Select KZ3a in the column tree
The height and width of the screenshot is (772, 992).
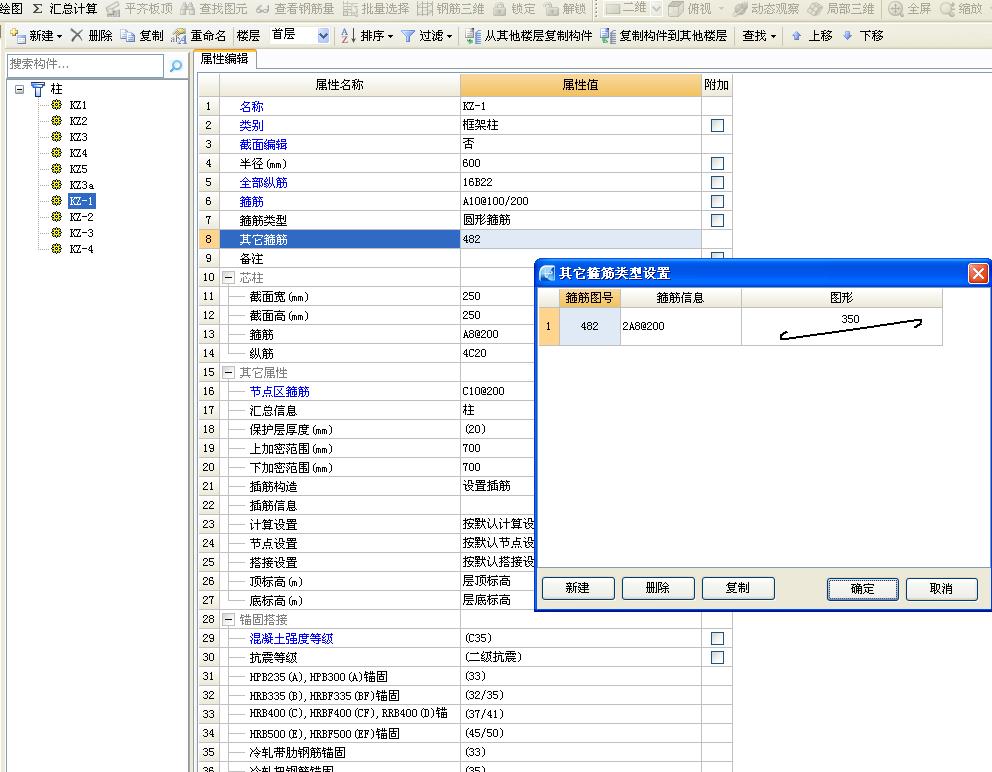tap(82, 185)
